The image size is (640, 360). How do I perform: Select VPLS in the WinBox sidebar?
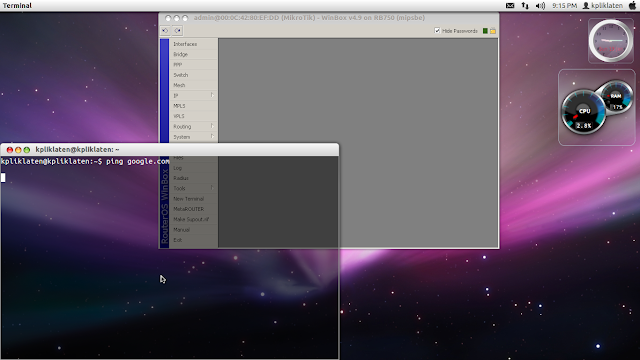click(193, 116)
